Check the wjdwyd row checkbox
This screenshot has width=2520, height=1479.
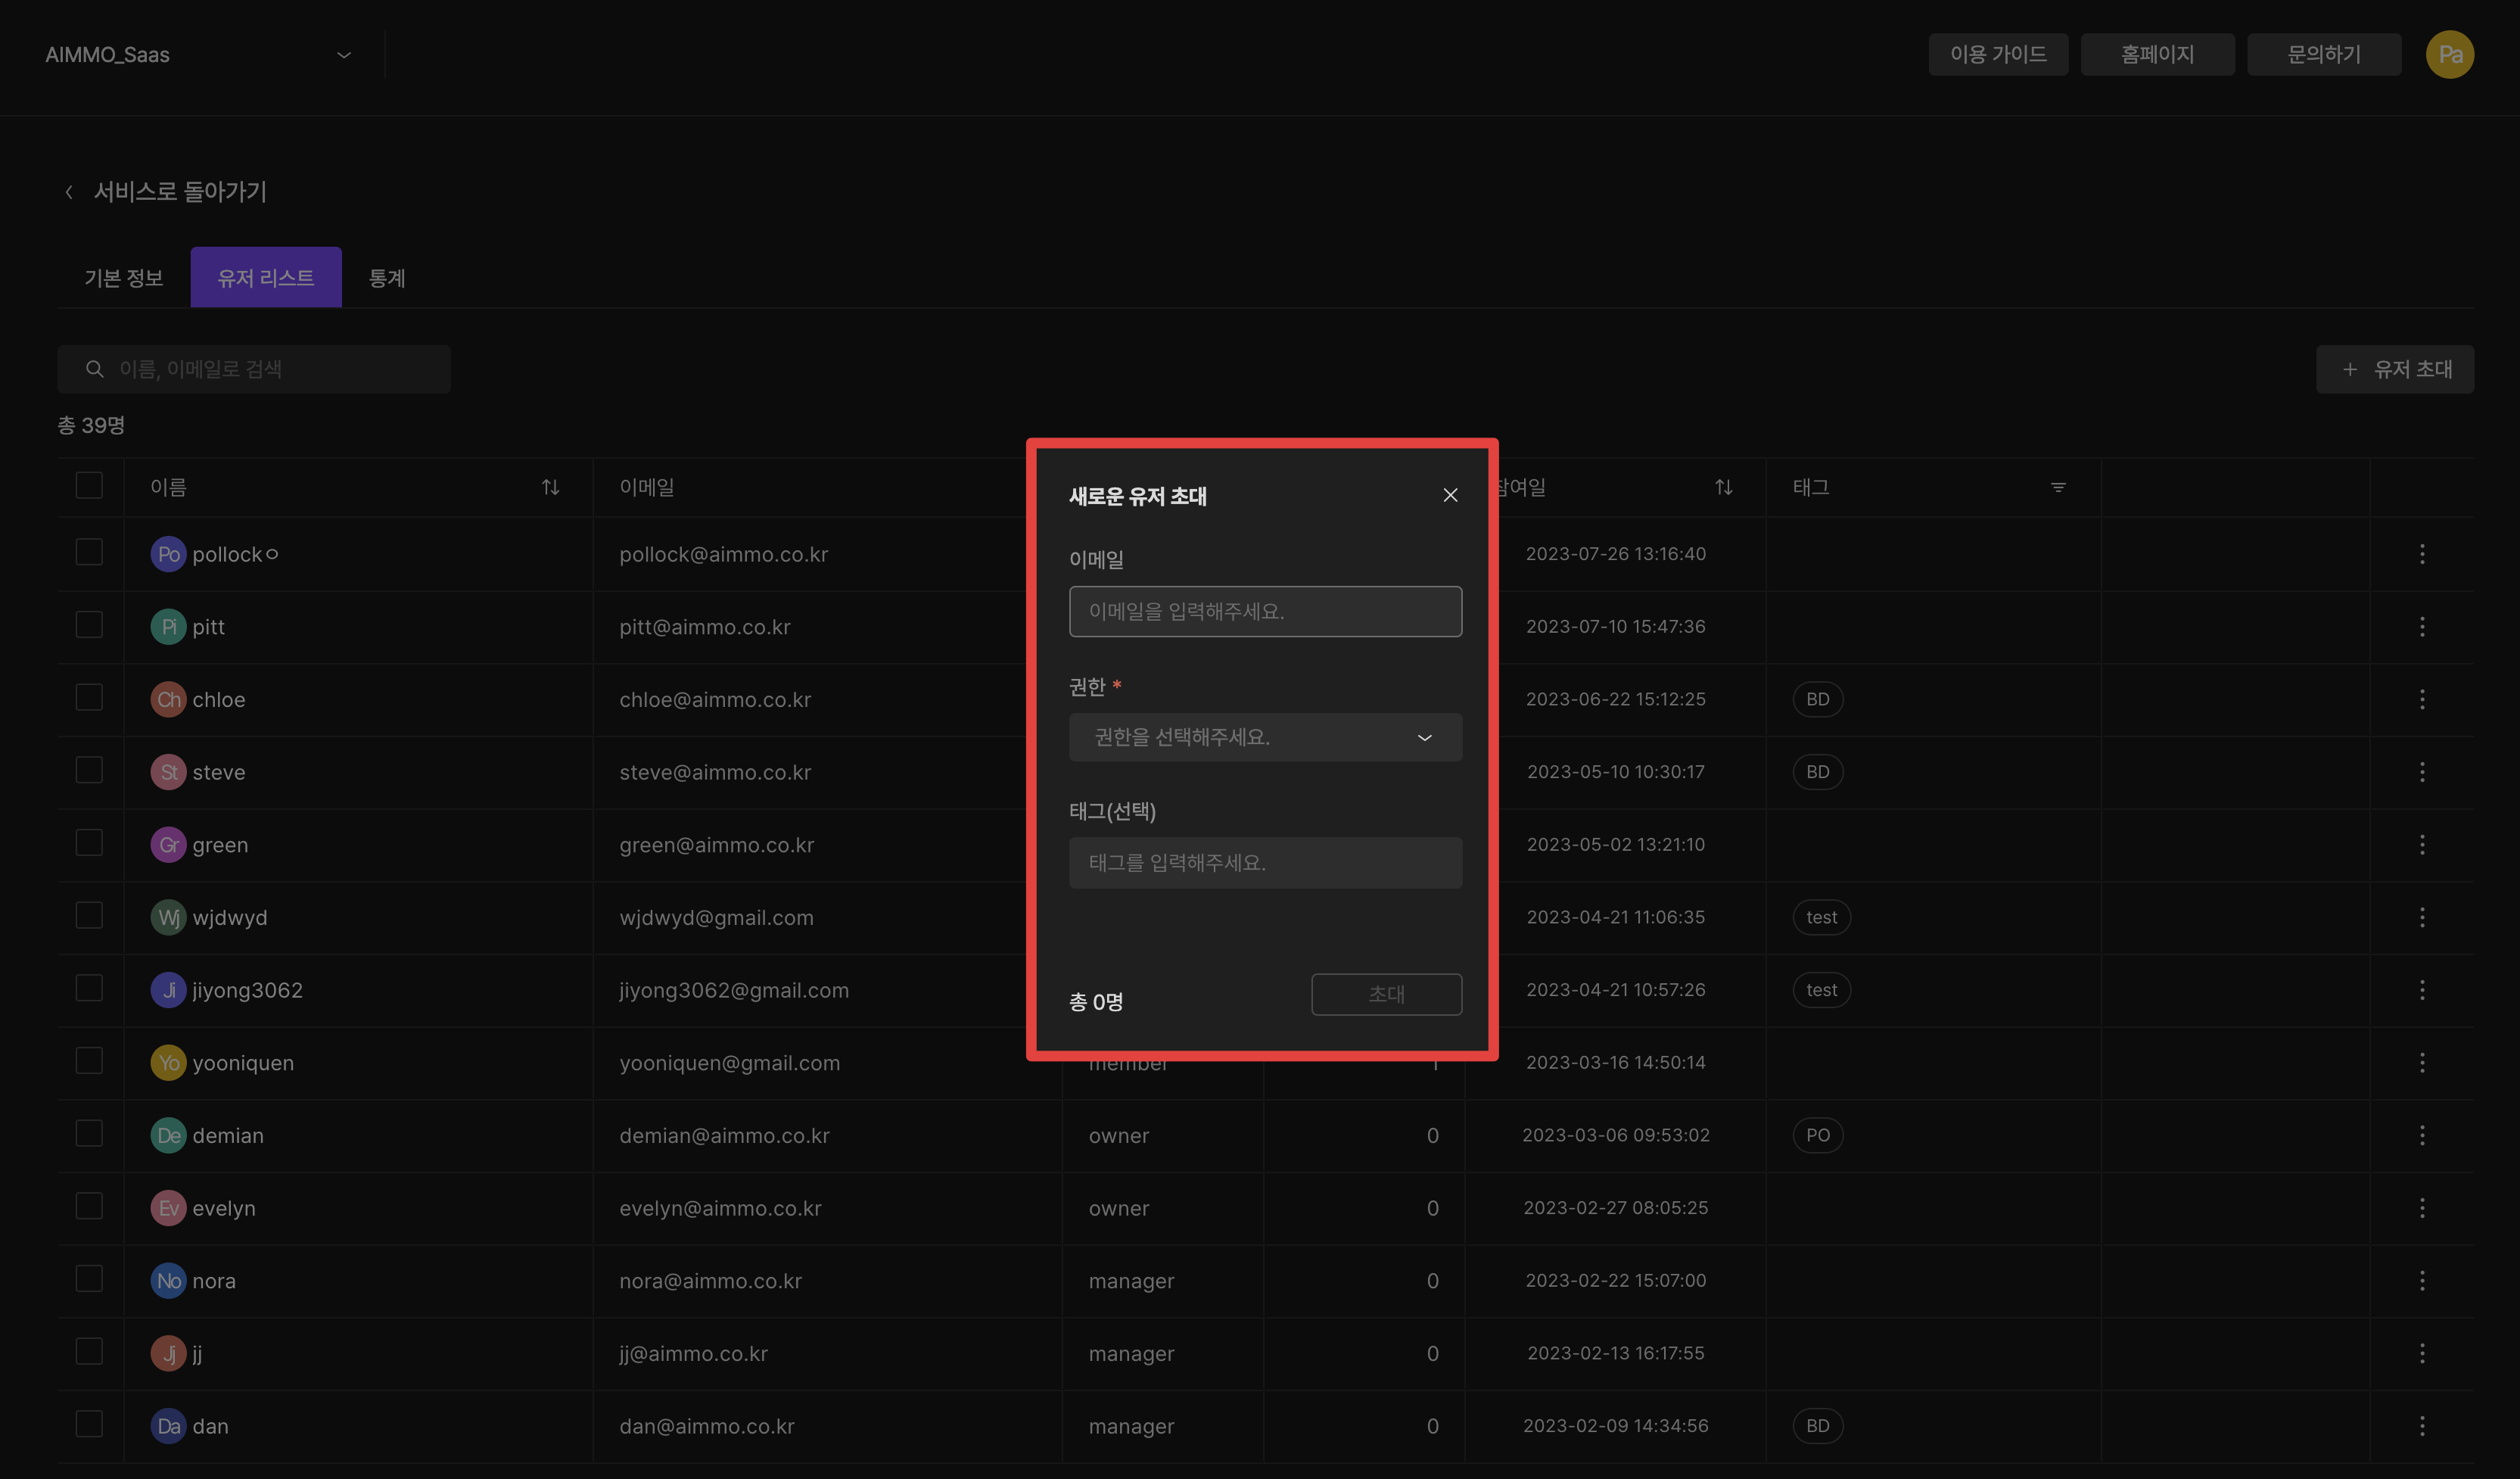click(x=89, y=916)
